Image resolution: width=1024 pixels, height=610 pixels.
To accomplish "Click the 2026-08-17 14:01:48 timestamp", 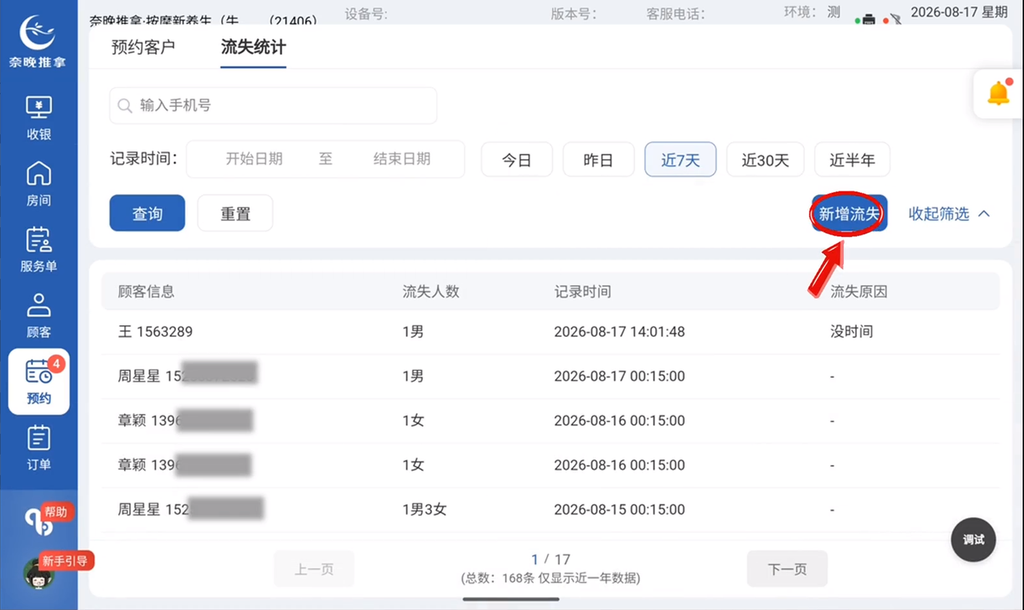I will point(619,332).
